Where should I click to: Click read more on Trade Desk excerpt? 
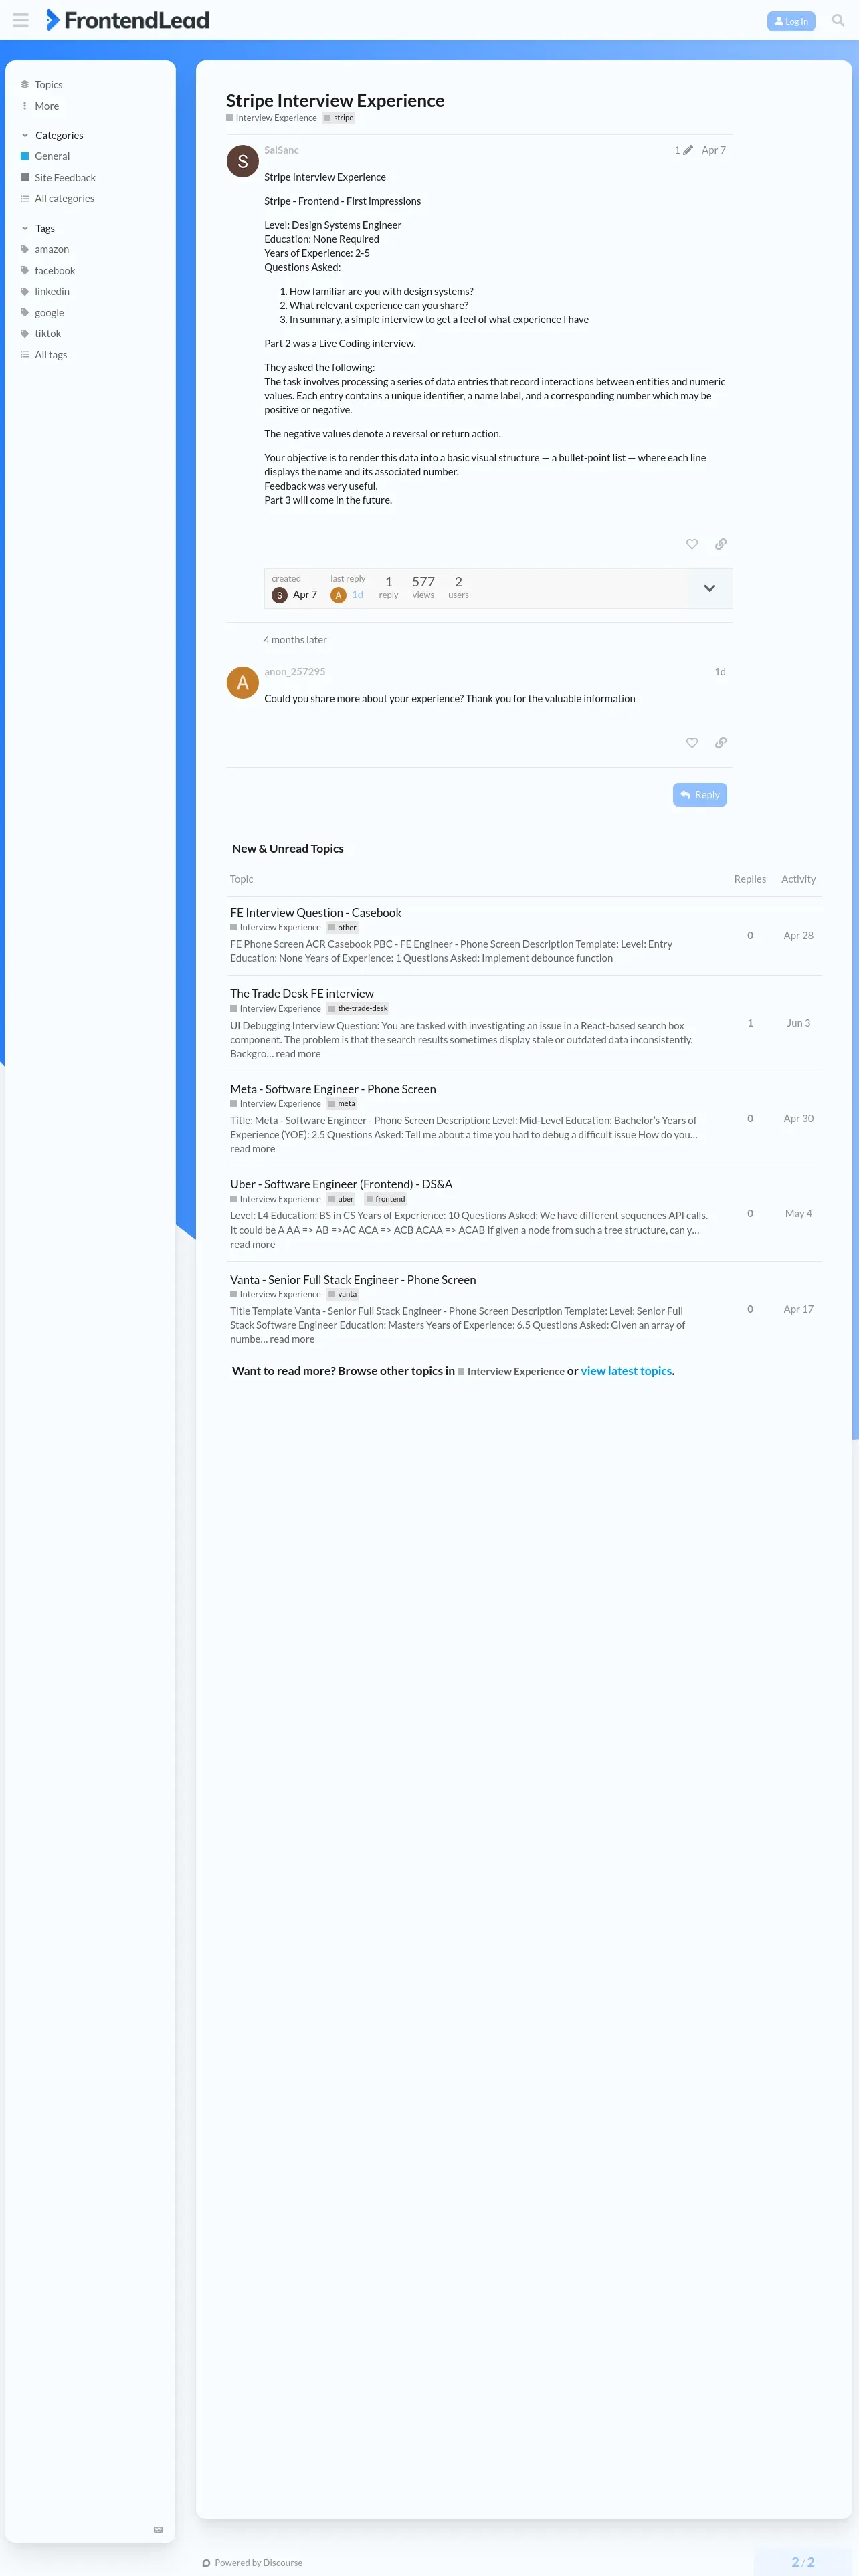(x=298, y=1054)
